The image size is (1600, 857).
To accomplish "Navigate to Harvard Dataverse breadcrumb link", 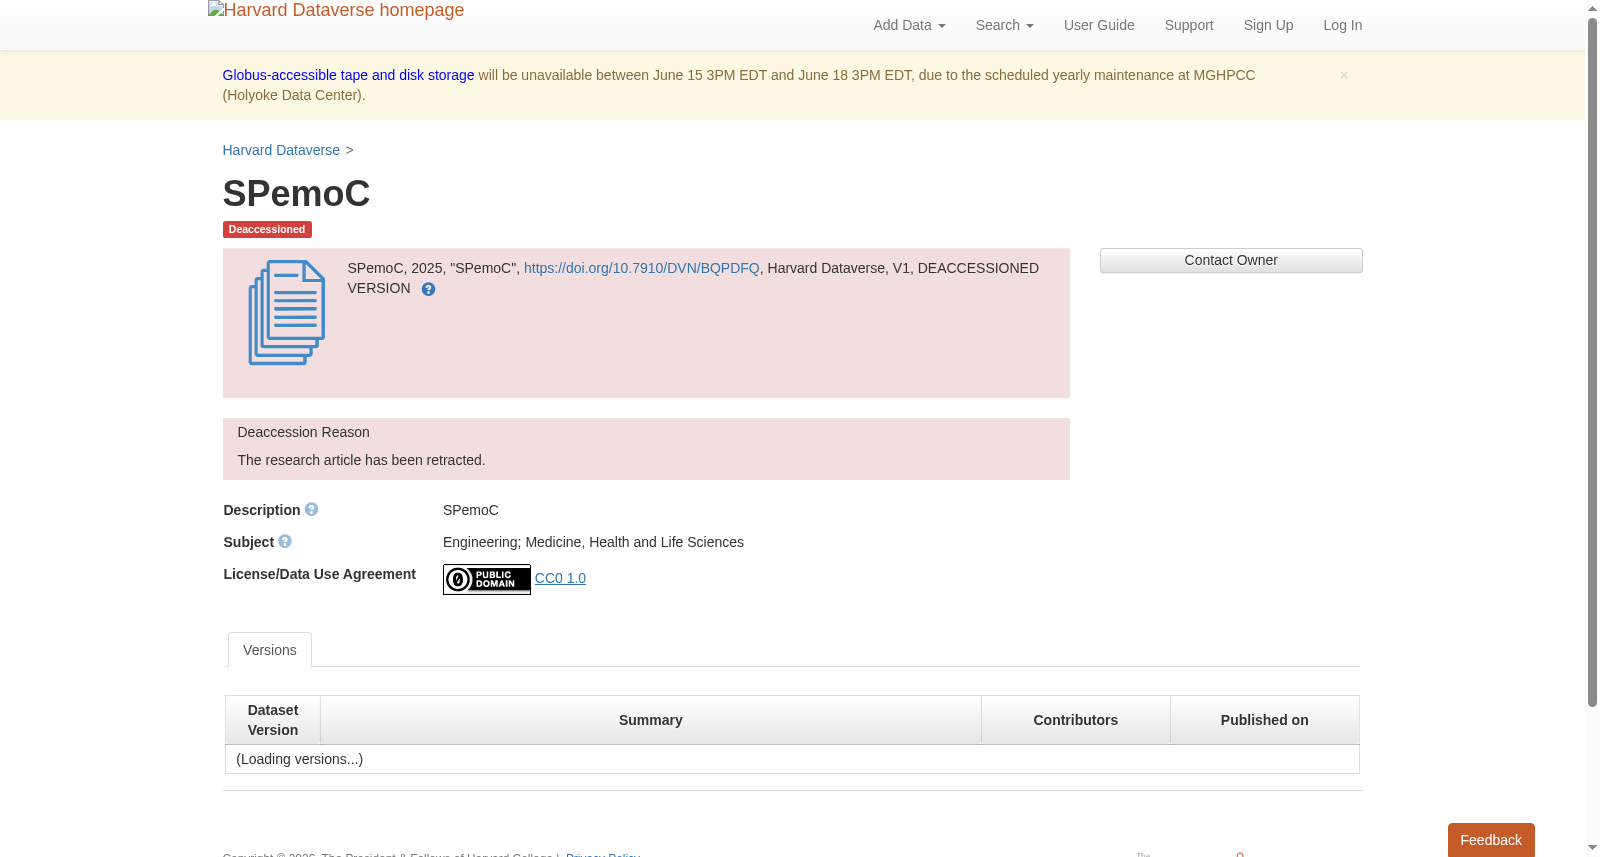I will pos(281,150).
